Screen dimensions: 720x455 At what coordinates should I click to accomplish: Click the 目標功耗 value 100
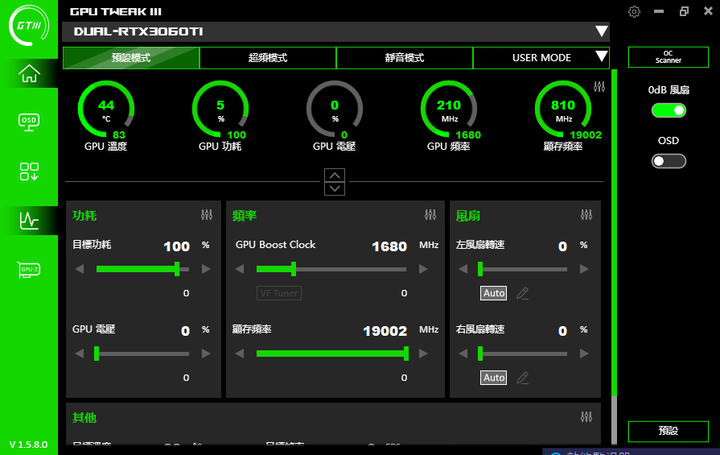click(x=177, y=247)
